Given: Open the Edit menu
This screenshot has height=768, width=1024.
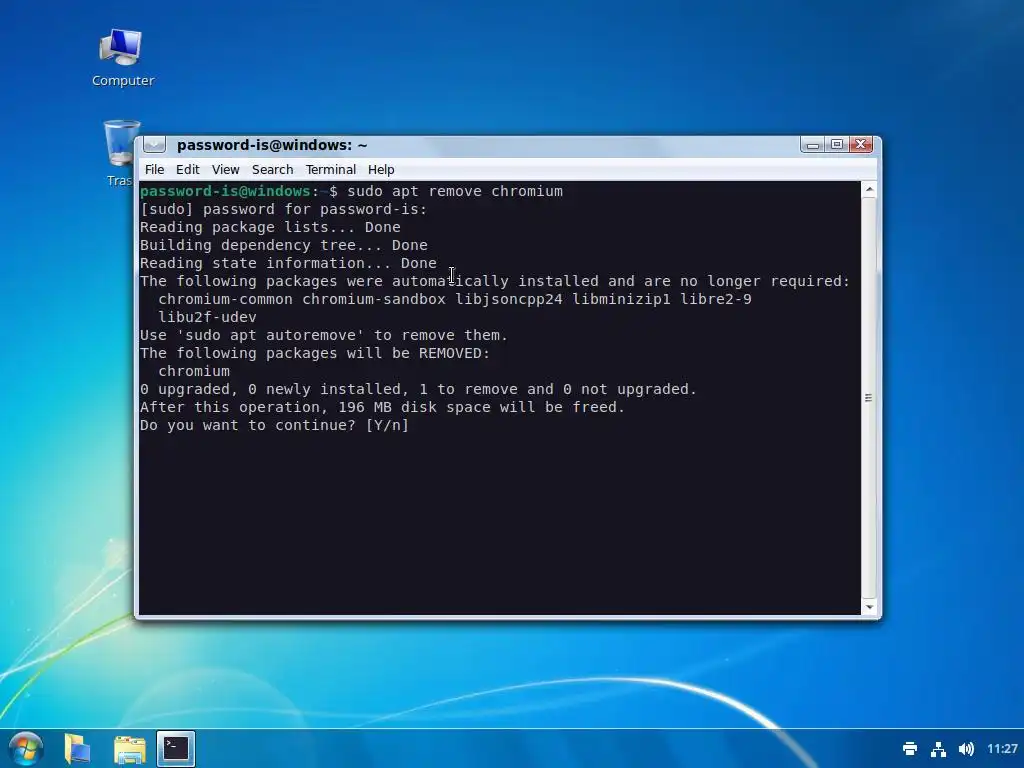Looking at the screenshot, I should click(x=187, y=170).
